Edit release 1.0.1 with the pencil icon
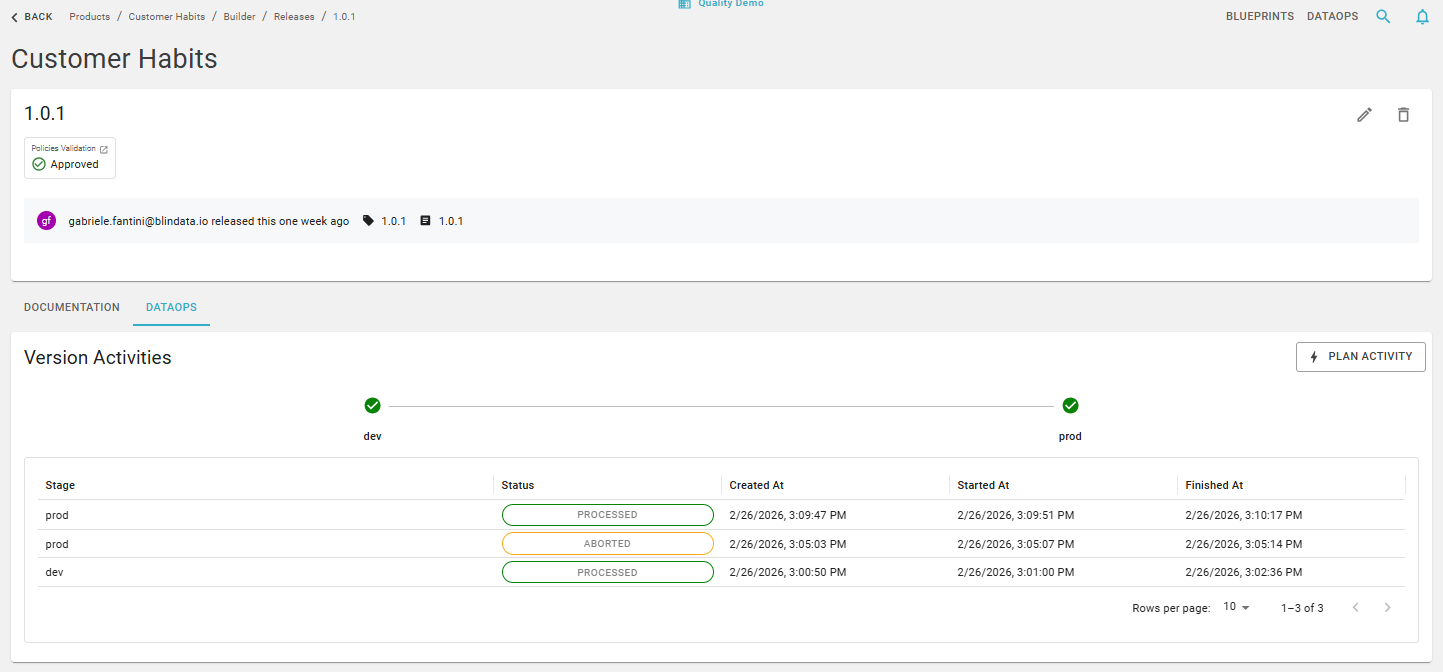Viewport: 1443px width, 672px height. (1364, 115)
